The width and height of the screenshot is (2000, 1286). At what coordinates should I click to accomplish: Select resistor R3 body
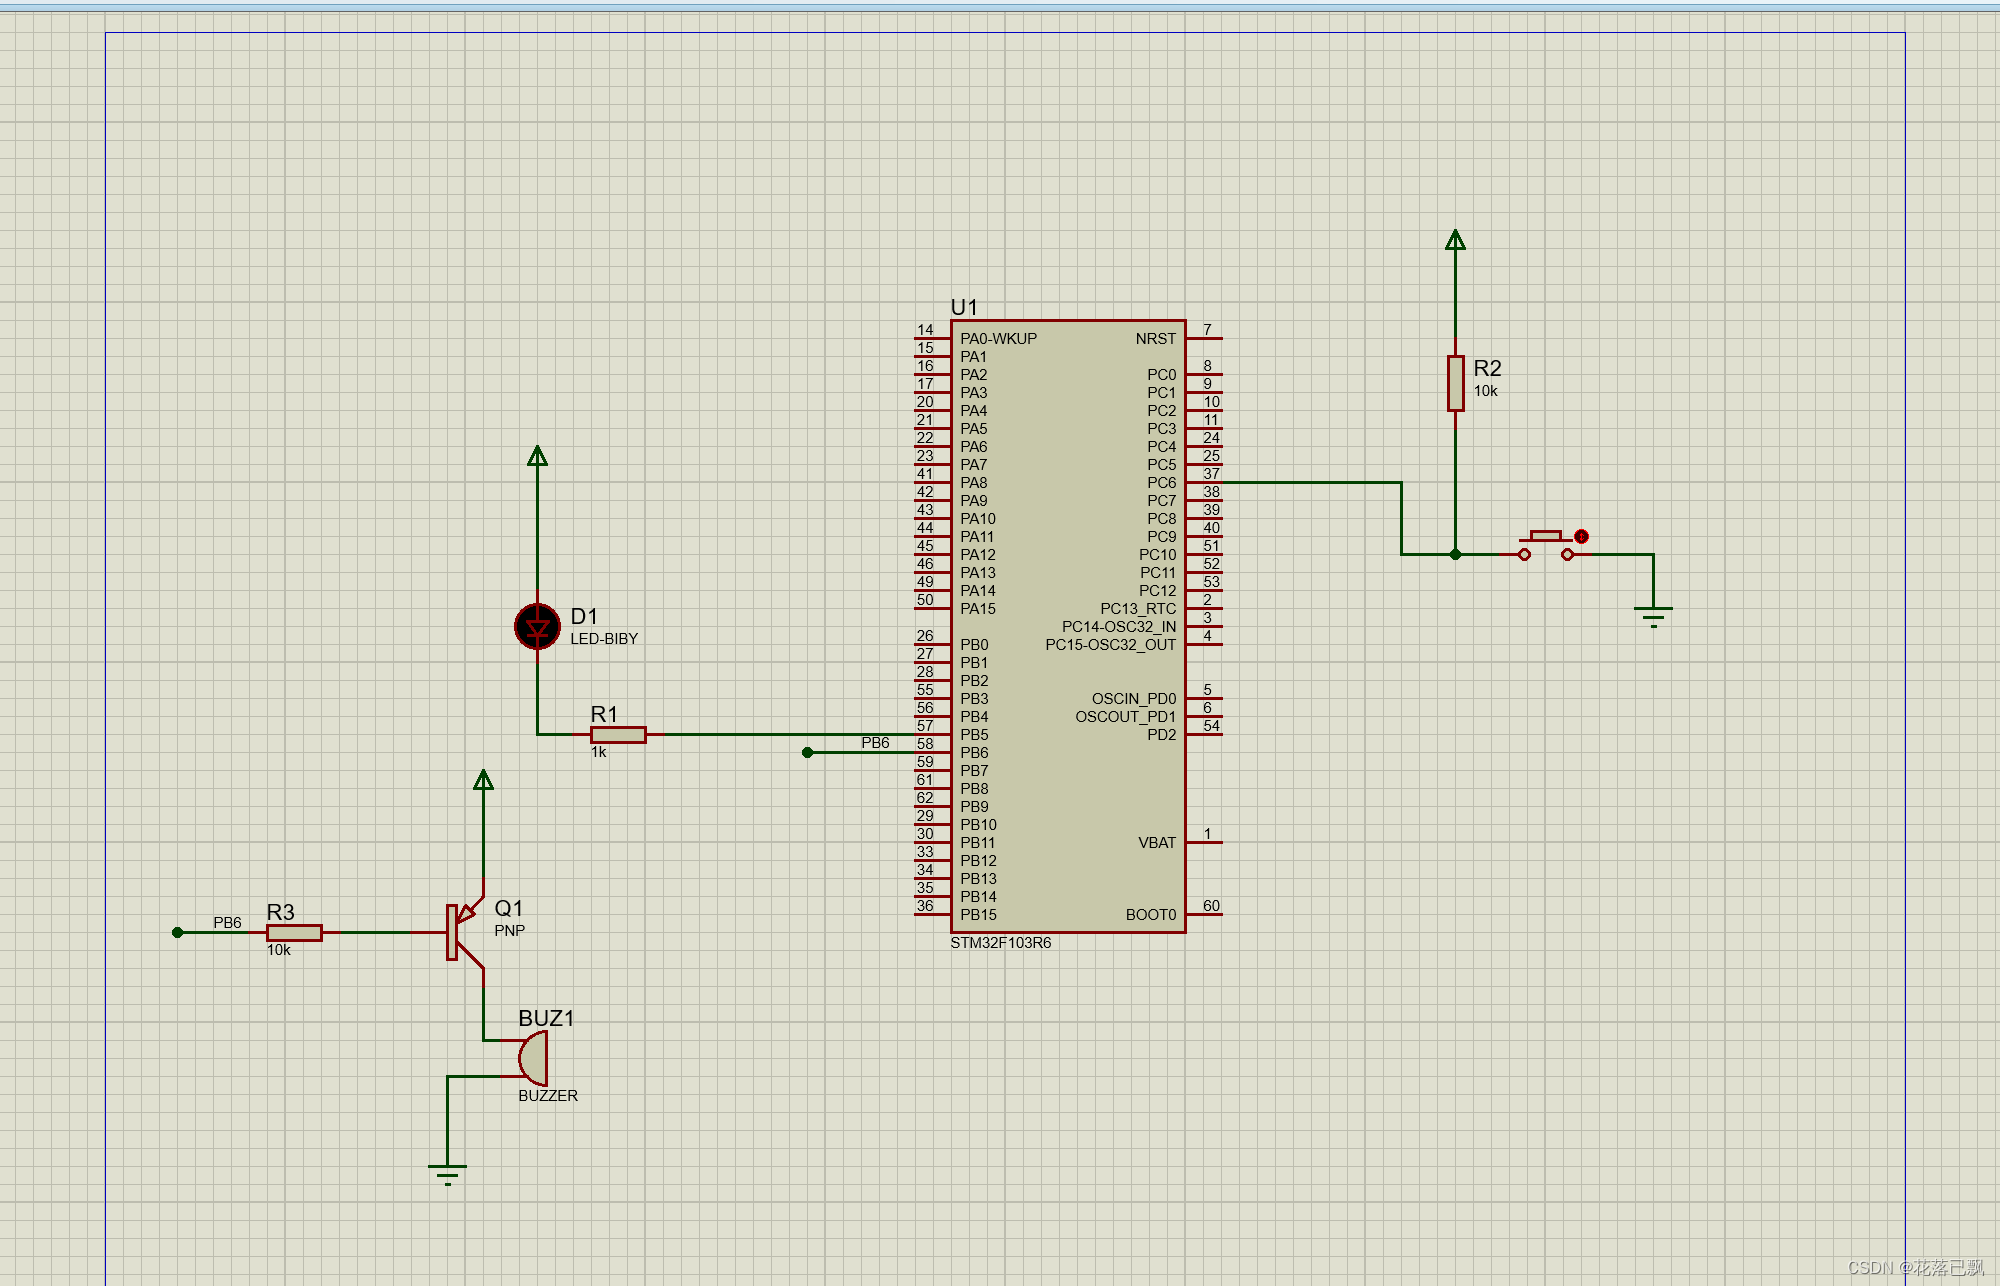click(x=294, y=933)
